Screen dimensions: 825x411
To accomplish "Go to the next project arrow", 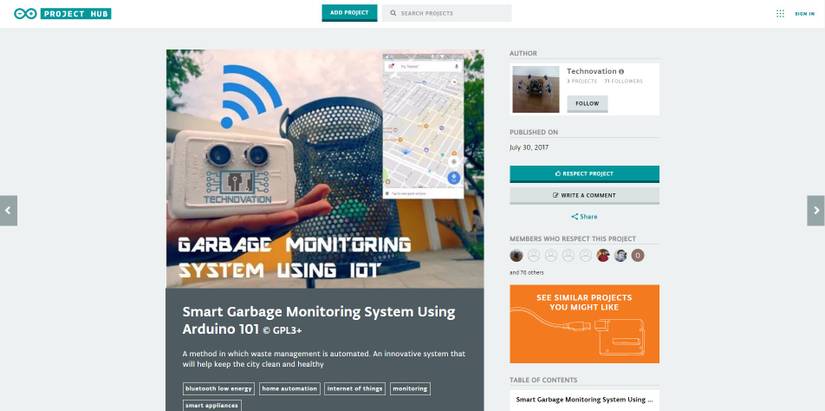I will pos(816,210).
